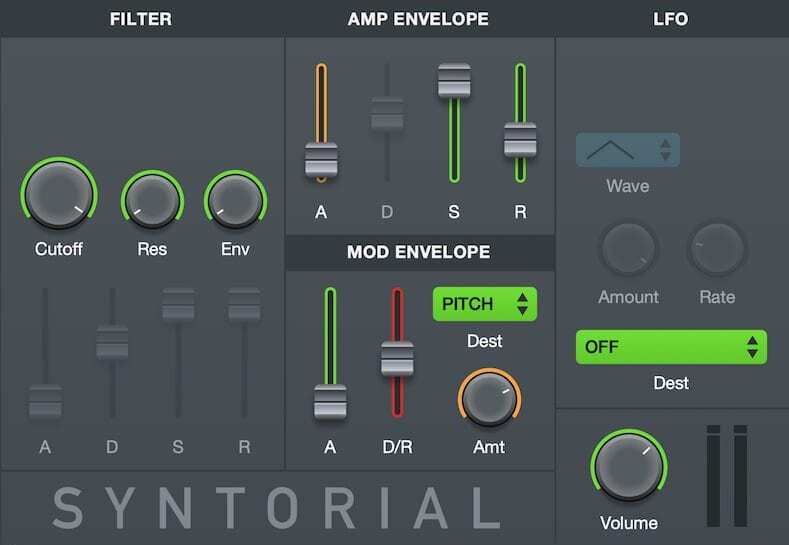Click the filter Res knob
Image resolution: width=789 pixels, height=545 pixels.
(x=152, y=199)
